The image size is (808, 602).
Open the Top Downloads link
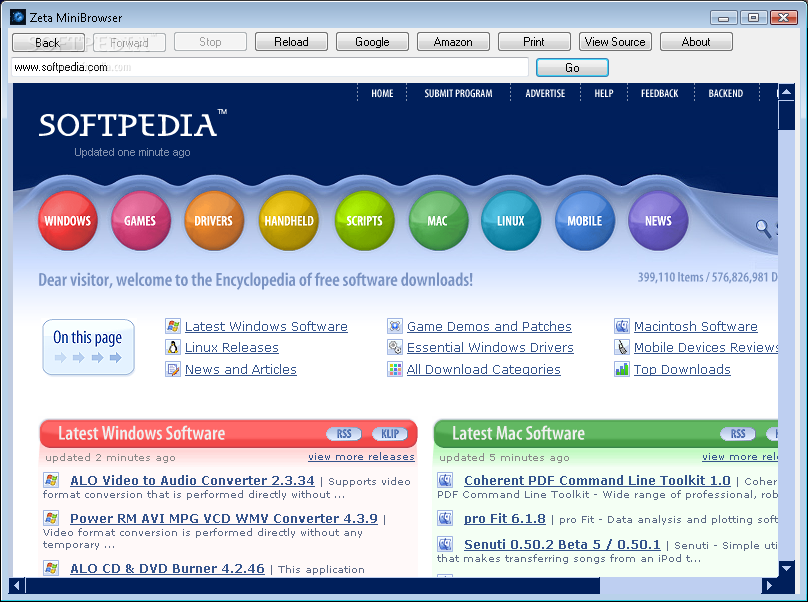[682, 370]
